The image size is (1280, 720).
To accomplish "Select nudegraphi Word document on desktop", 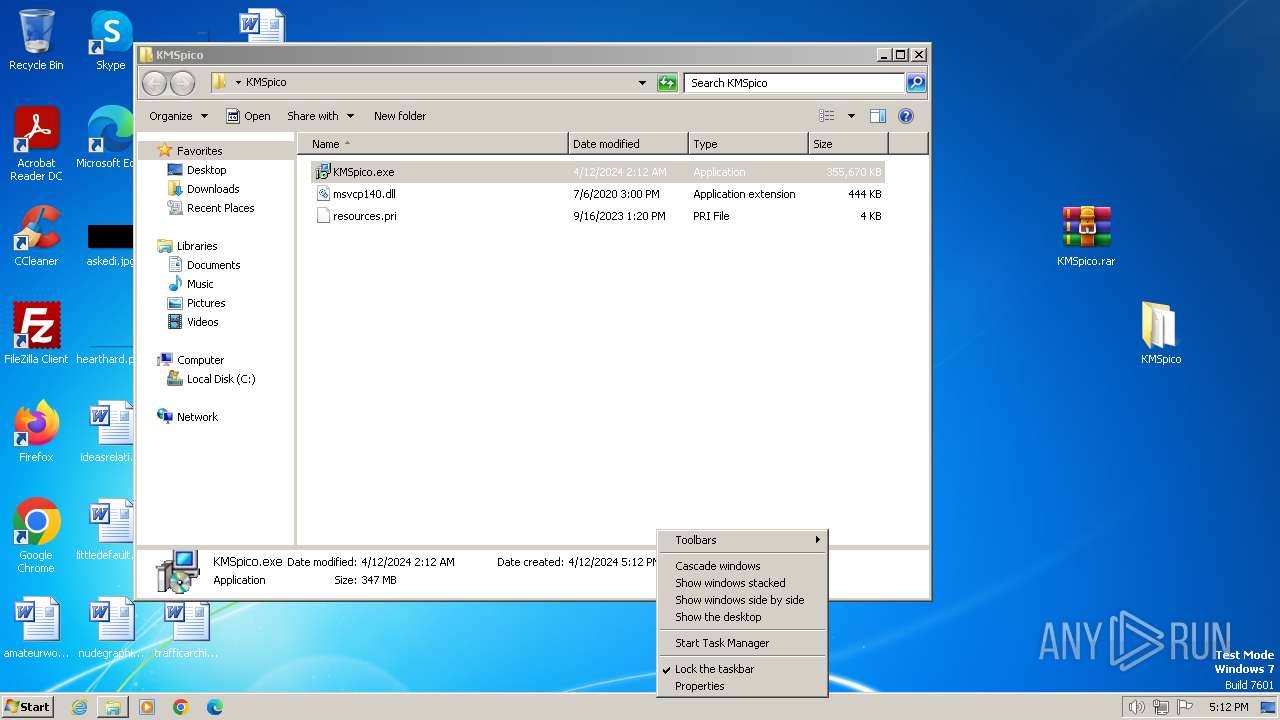I will 111,628.
